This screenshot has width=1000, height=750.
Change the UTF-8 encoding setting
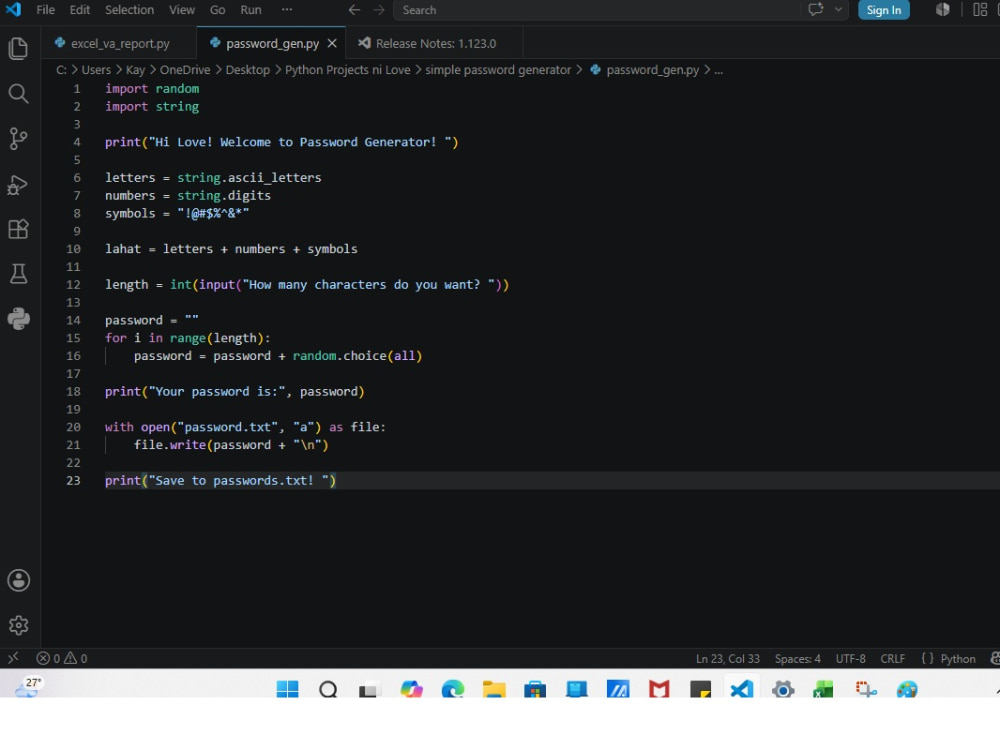pos(850,658)
